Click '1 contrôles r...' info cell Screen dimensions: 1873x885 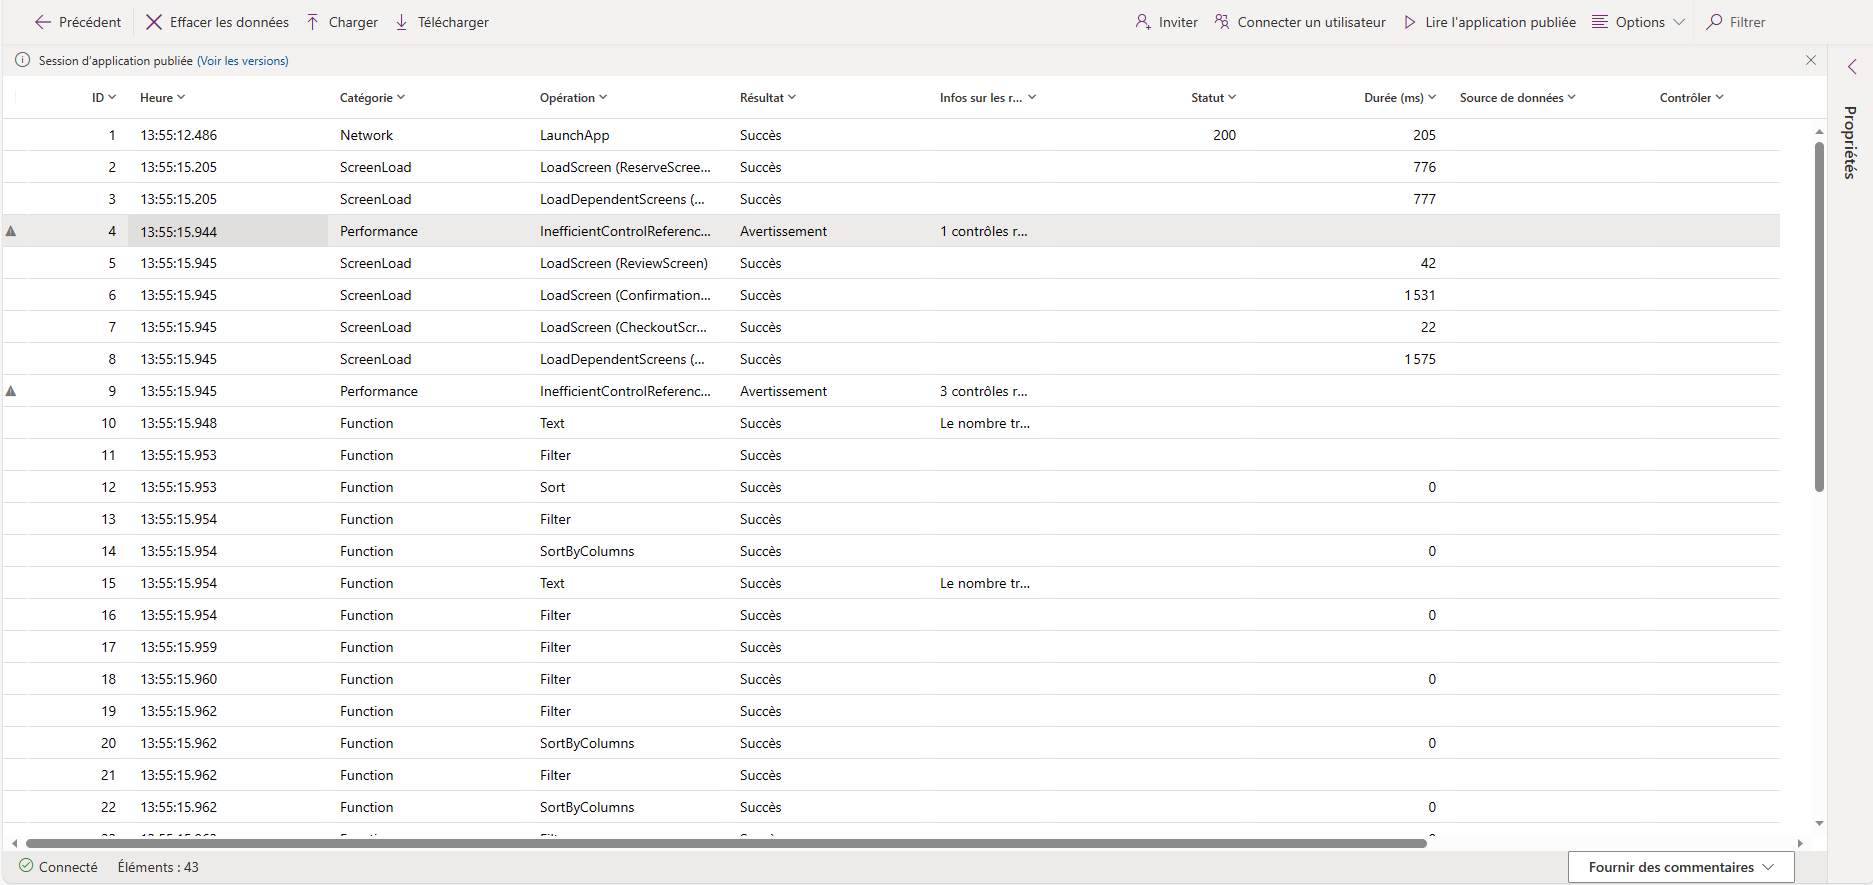click(x=984, y=231)
